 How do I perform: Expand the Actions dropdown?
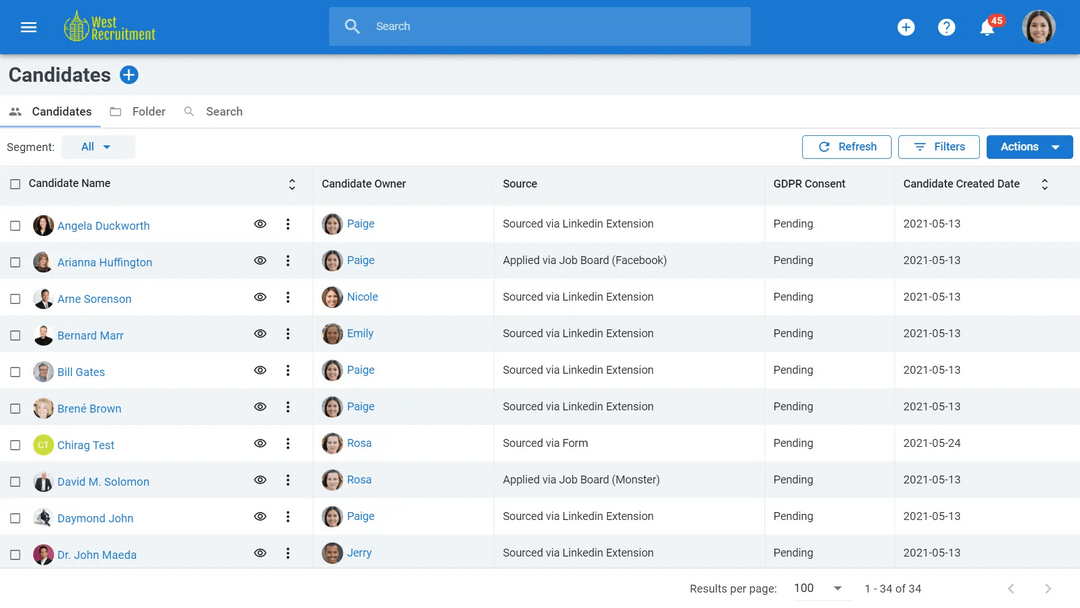(x=1029, y=146)
